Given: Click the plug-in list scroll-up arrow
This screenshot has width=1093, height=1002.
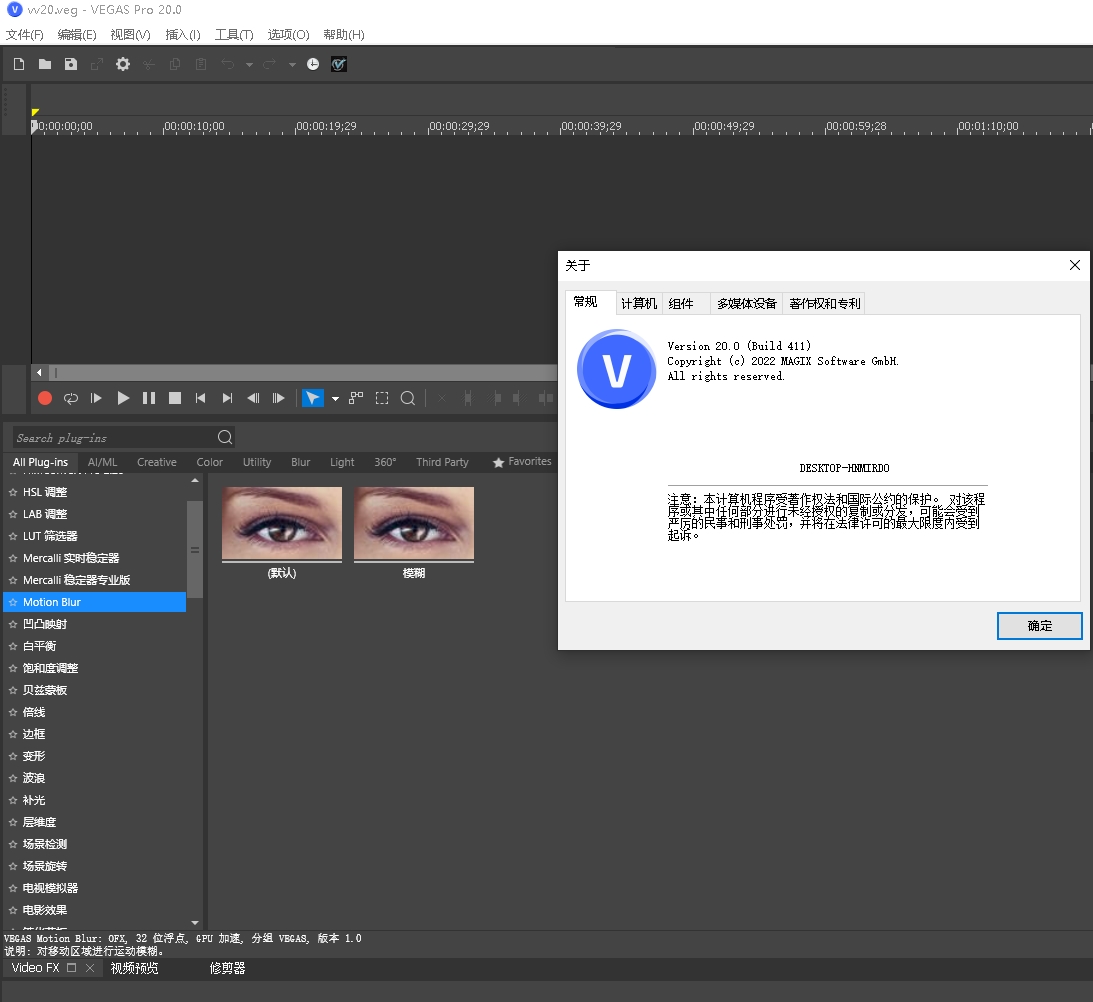Looking at the screenshot, I should pyautogui.click(x=195, y=480).
